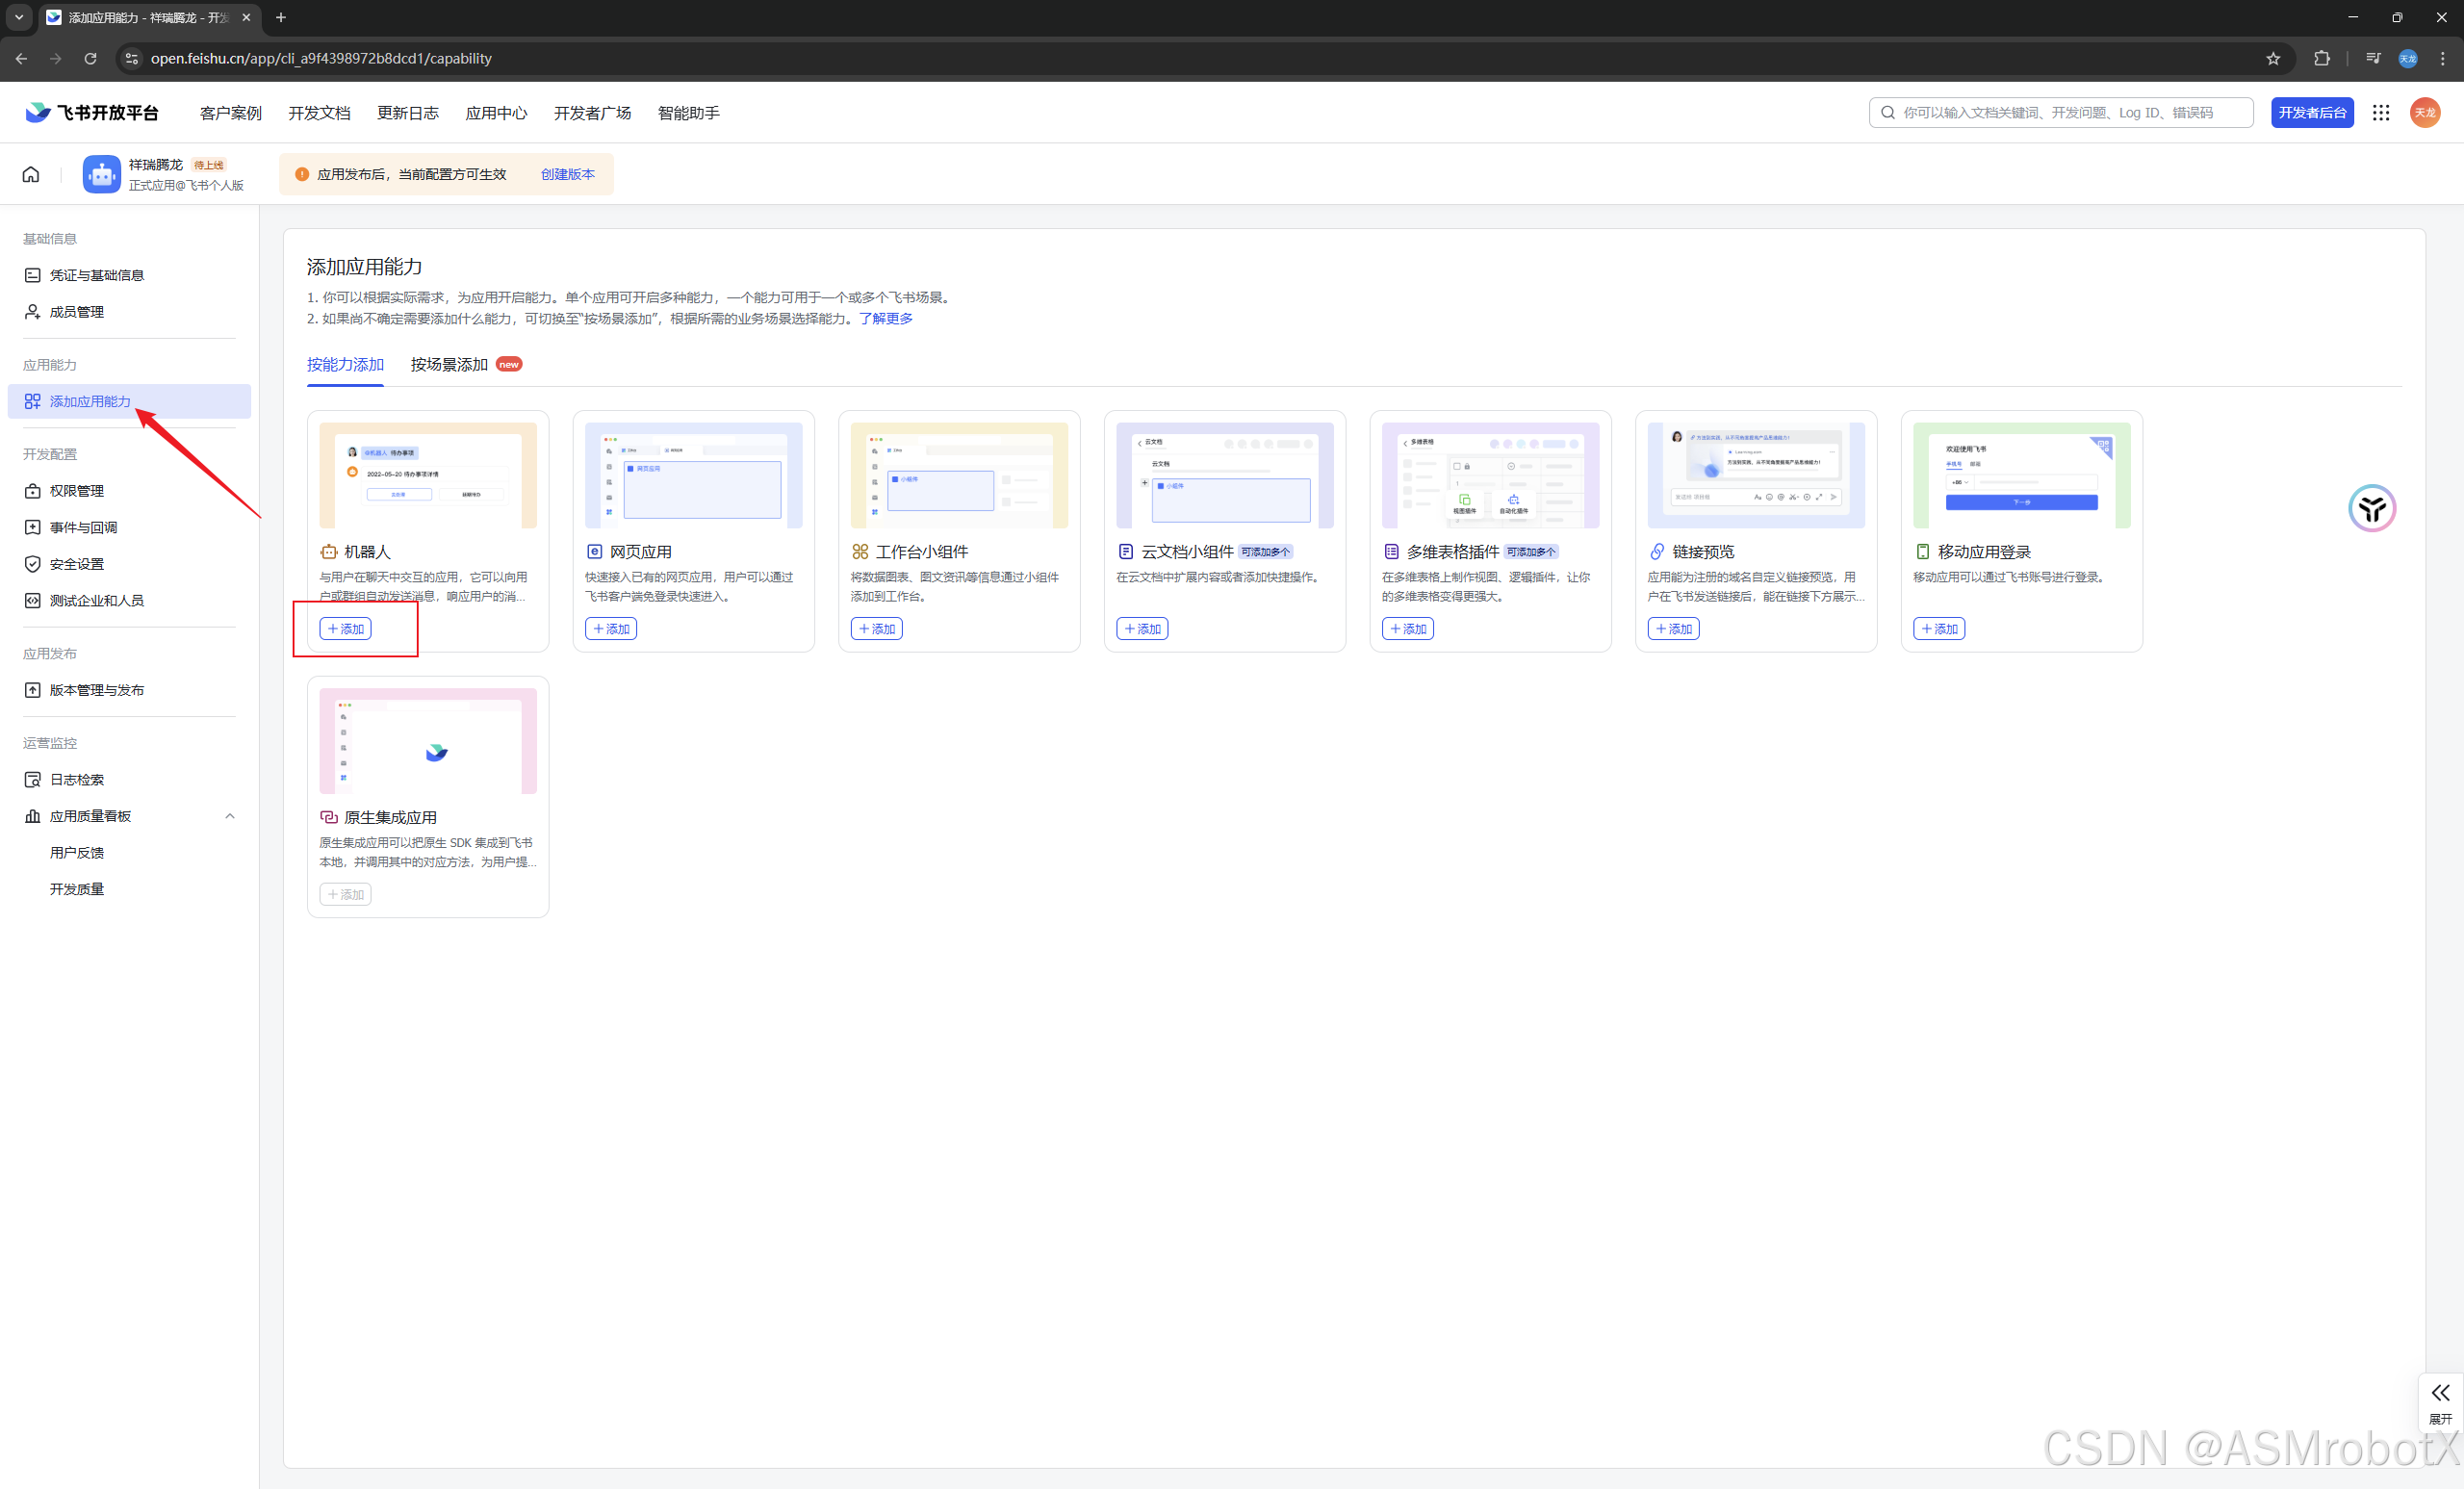This screenshot has height=1489, width=2464.
Task: Open 权限管理 in the sidebar
Action: [x=76, y=491]
